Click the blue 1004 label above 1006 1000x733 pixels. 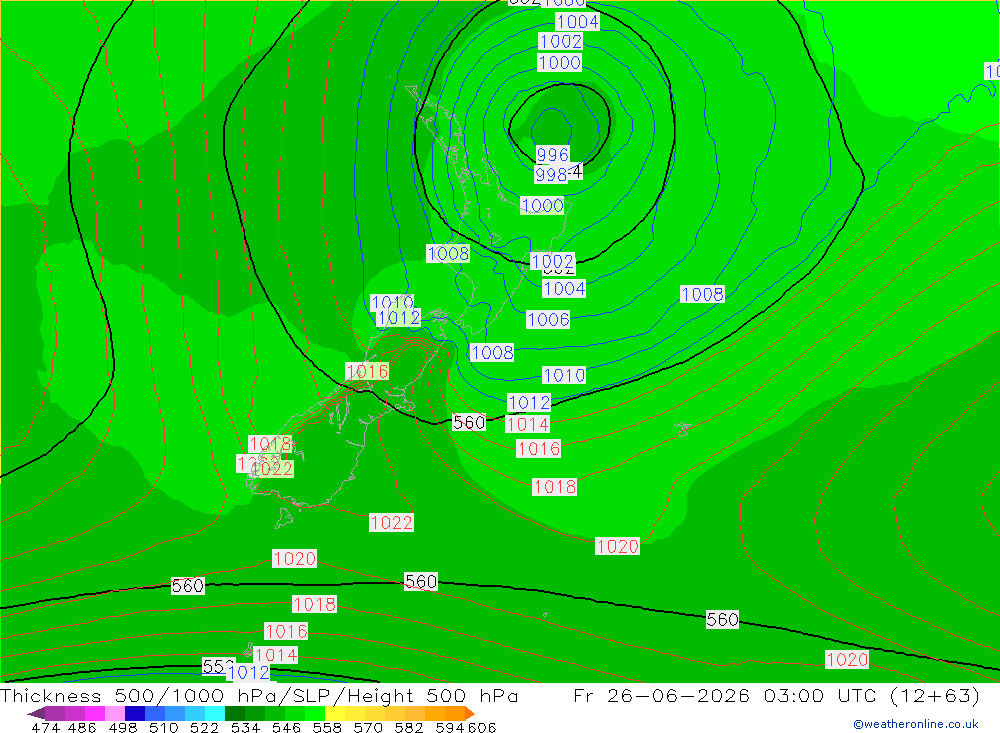pyautogui.click(x=564, y=288)
